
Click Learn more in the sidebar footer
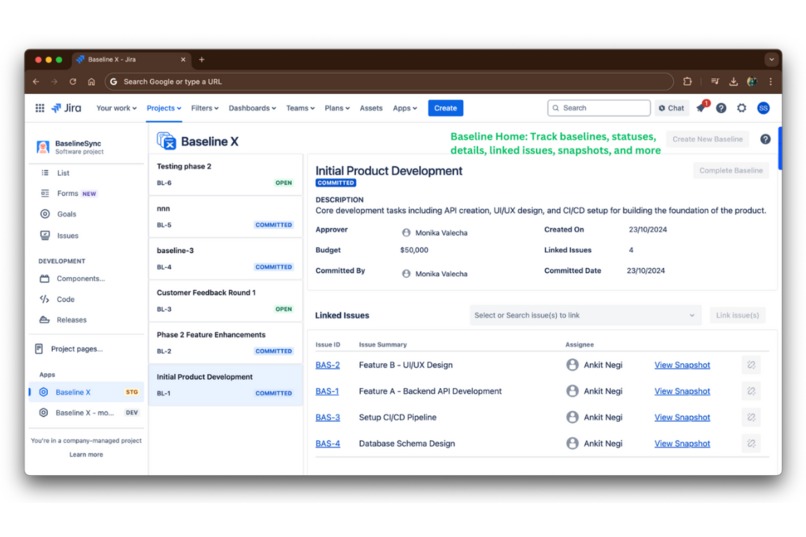(86, 455)
